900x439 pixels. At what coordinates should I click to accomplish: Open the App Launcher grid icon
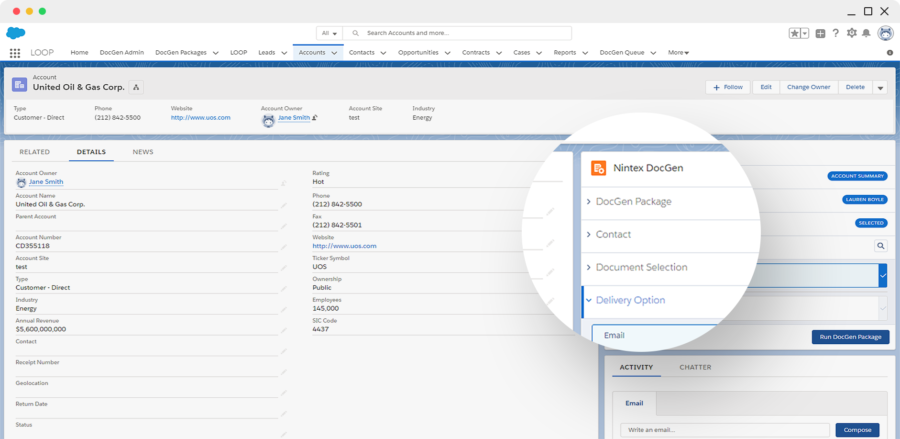15,53
